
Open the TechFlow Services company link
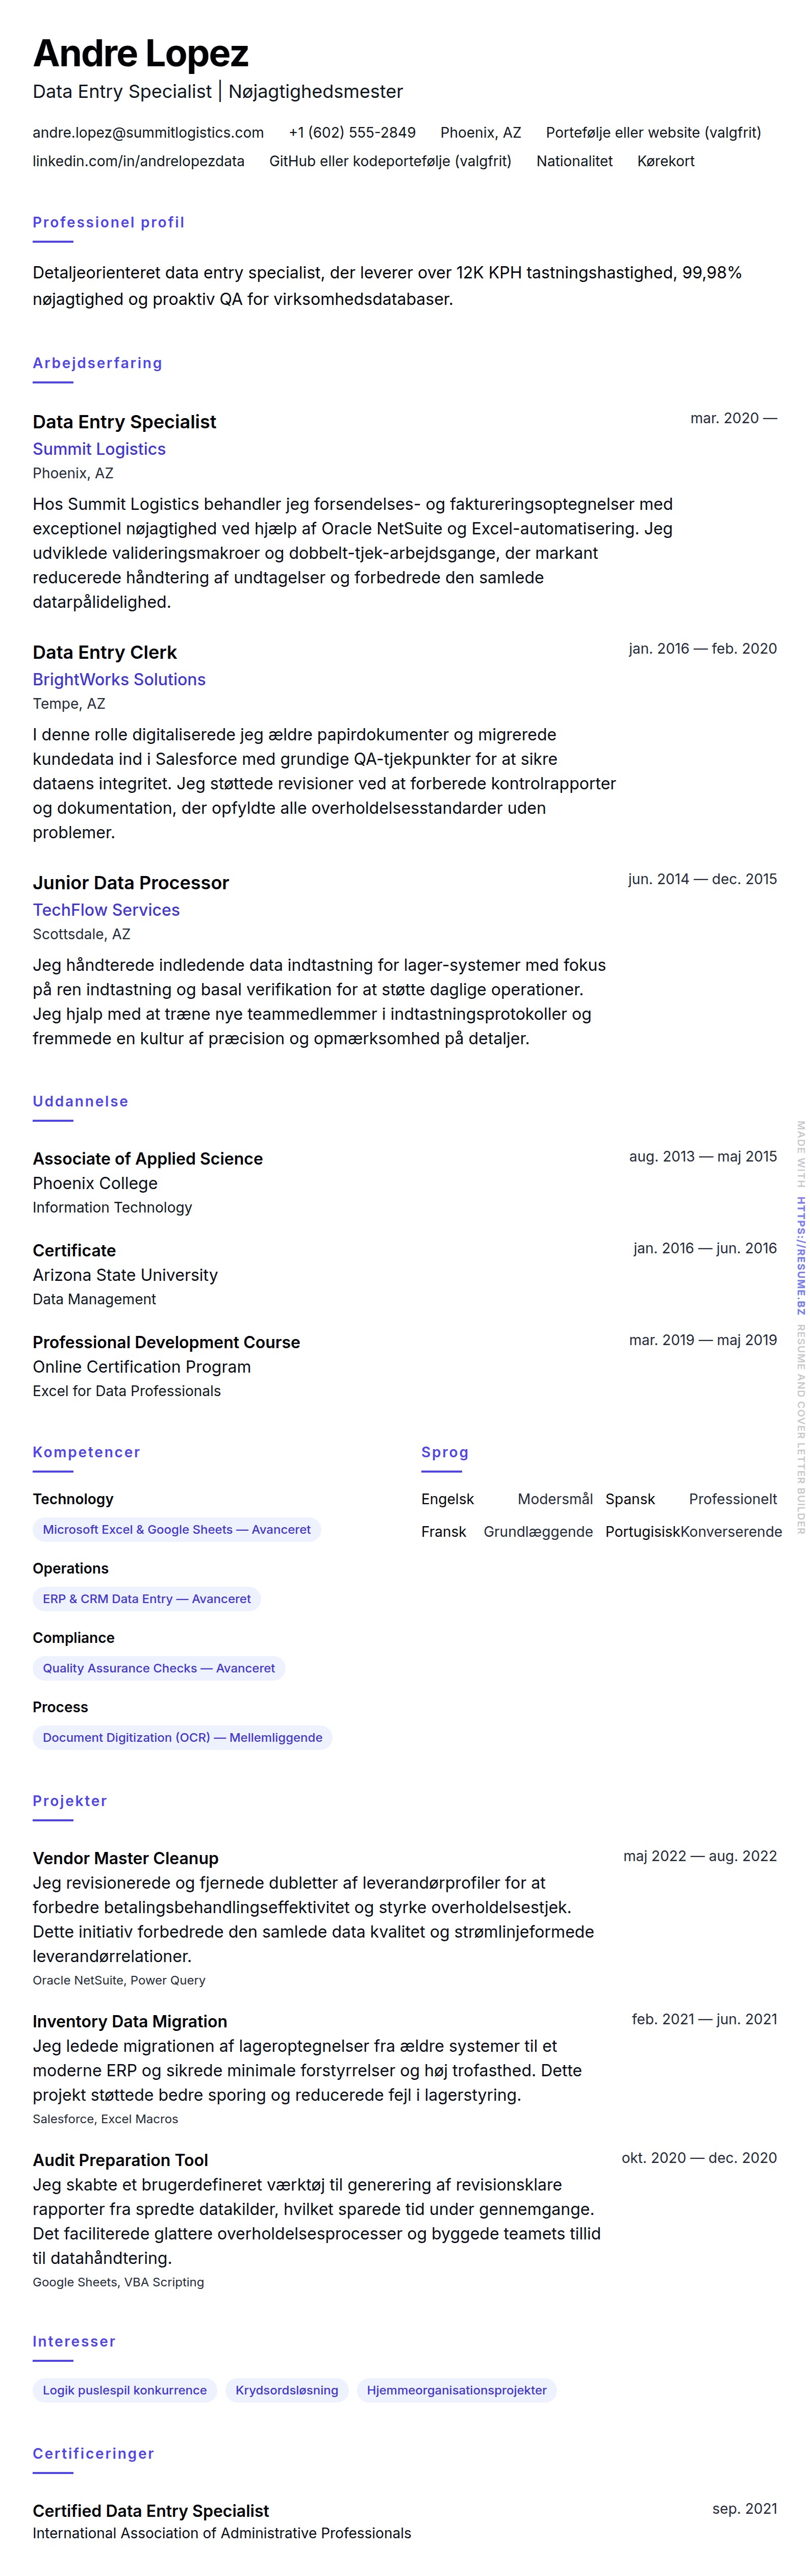106,909
